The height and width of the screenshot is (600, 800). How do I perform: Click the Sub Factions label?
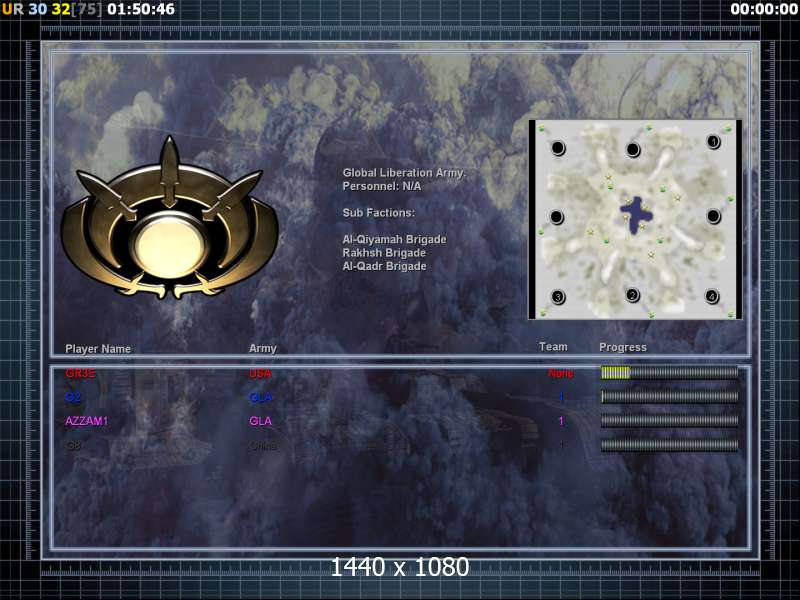coord(379,213)
